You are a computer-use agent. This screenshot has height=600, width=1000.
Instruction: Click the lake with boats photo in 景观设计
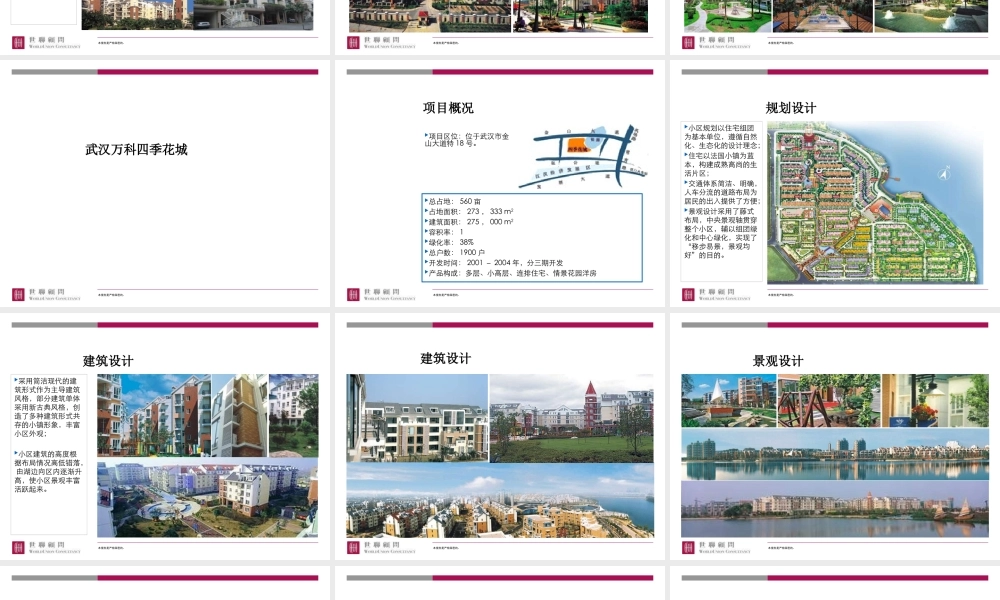835,509
